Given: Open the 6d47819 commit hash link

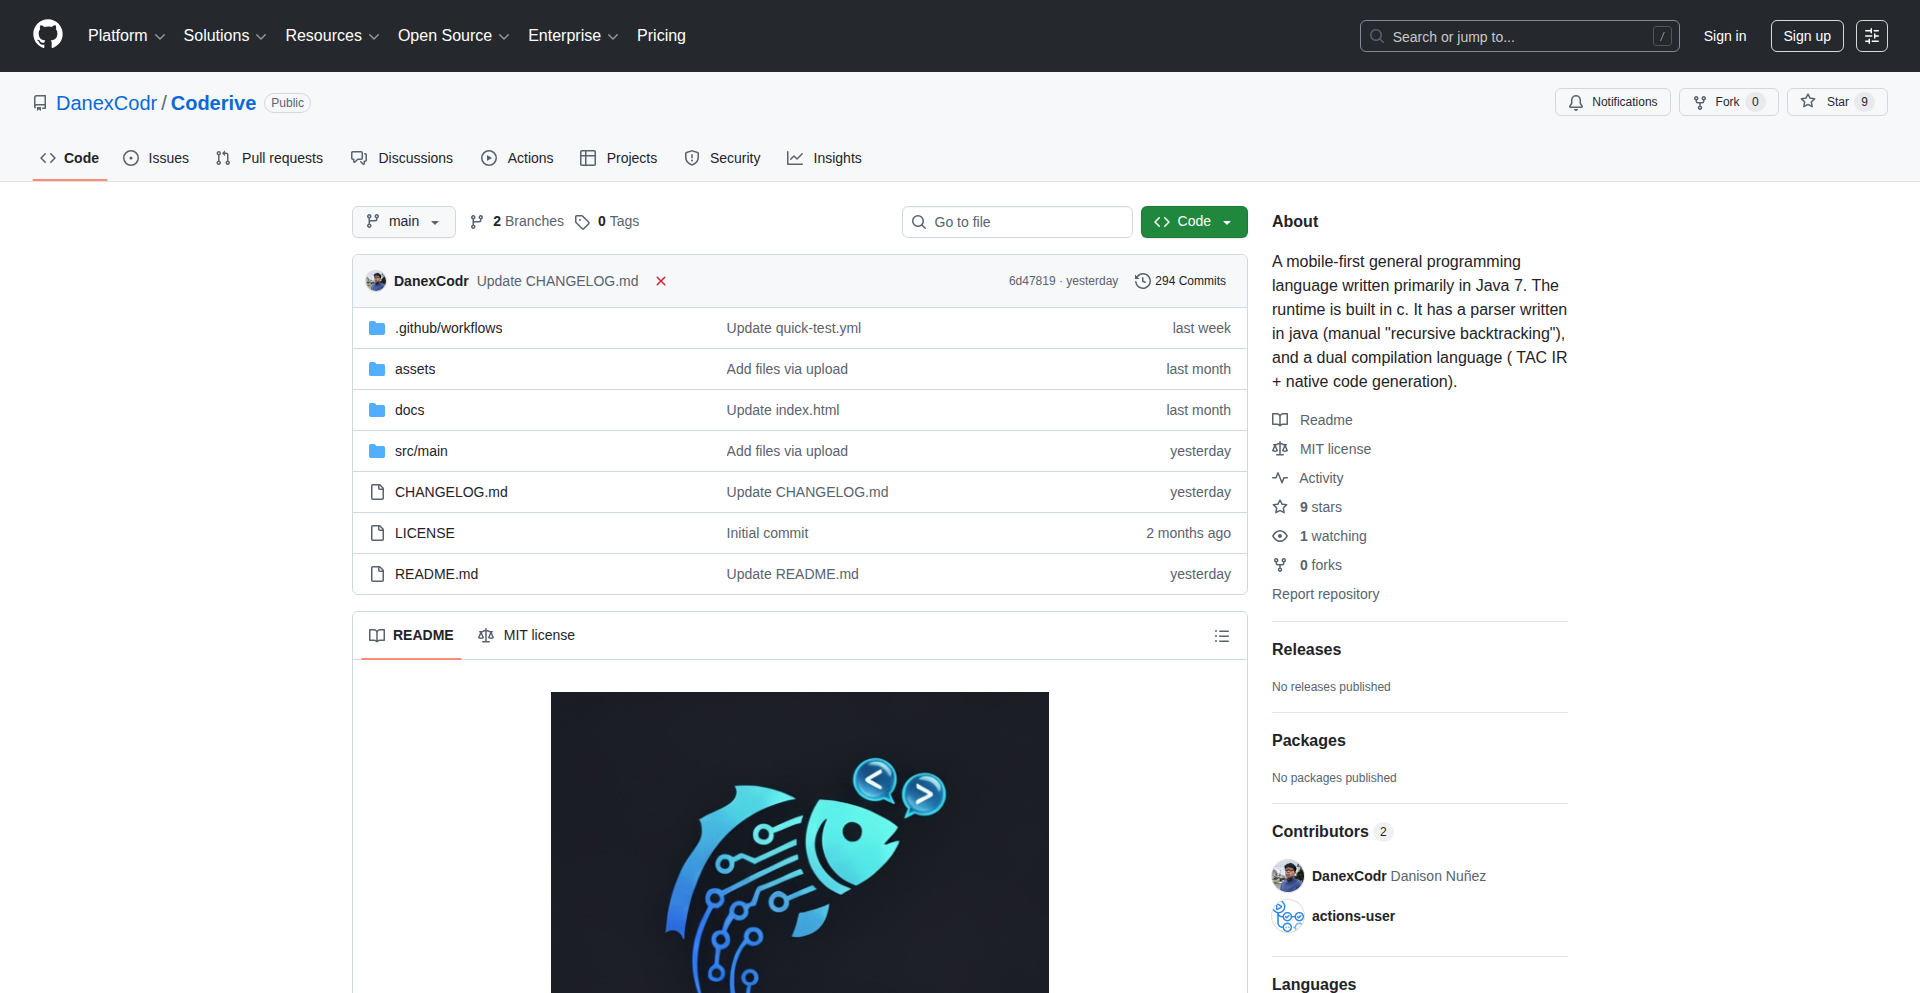Looking at the screenshot, I should point(1032,281).
